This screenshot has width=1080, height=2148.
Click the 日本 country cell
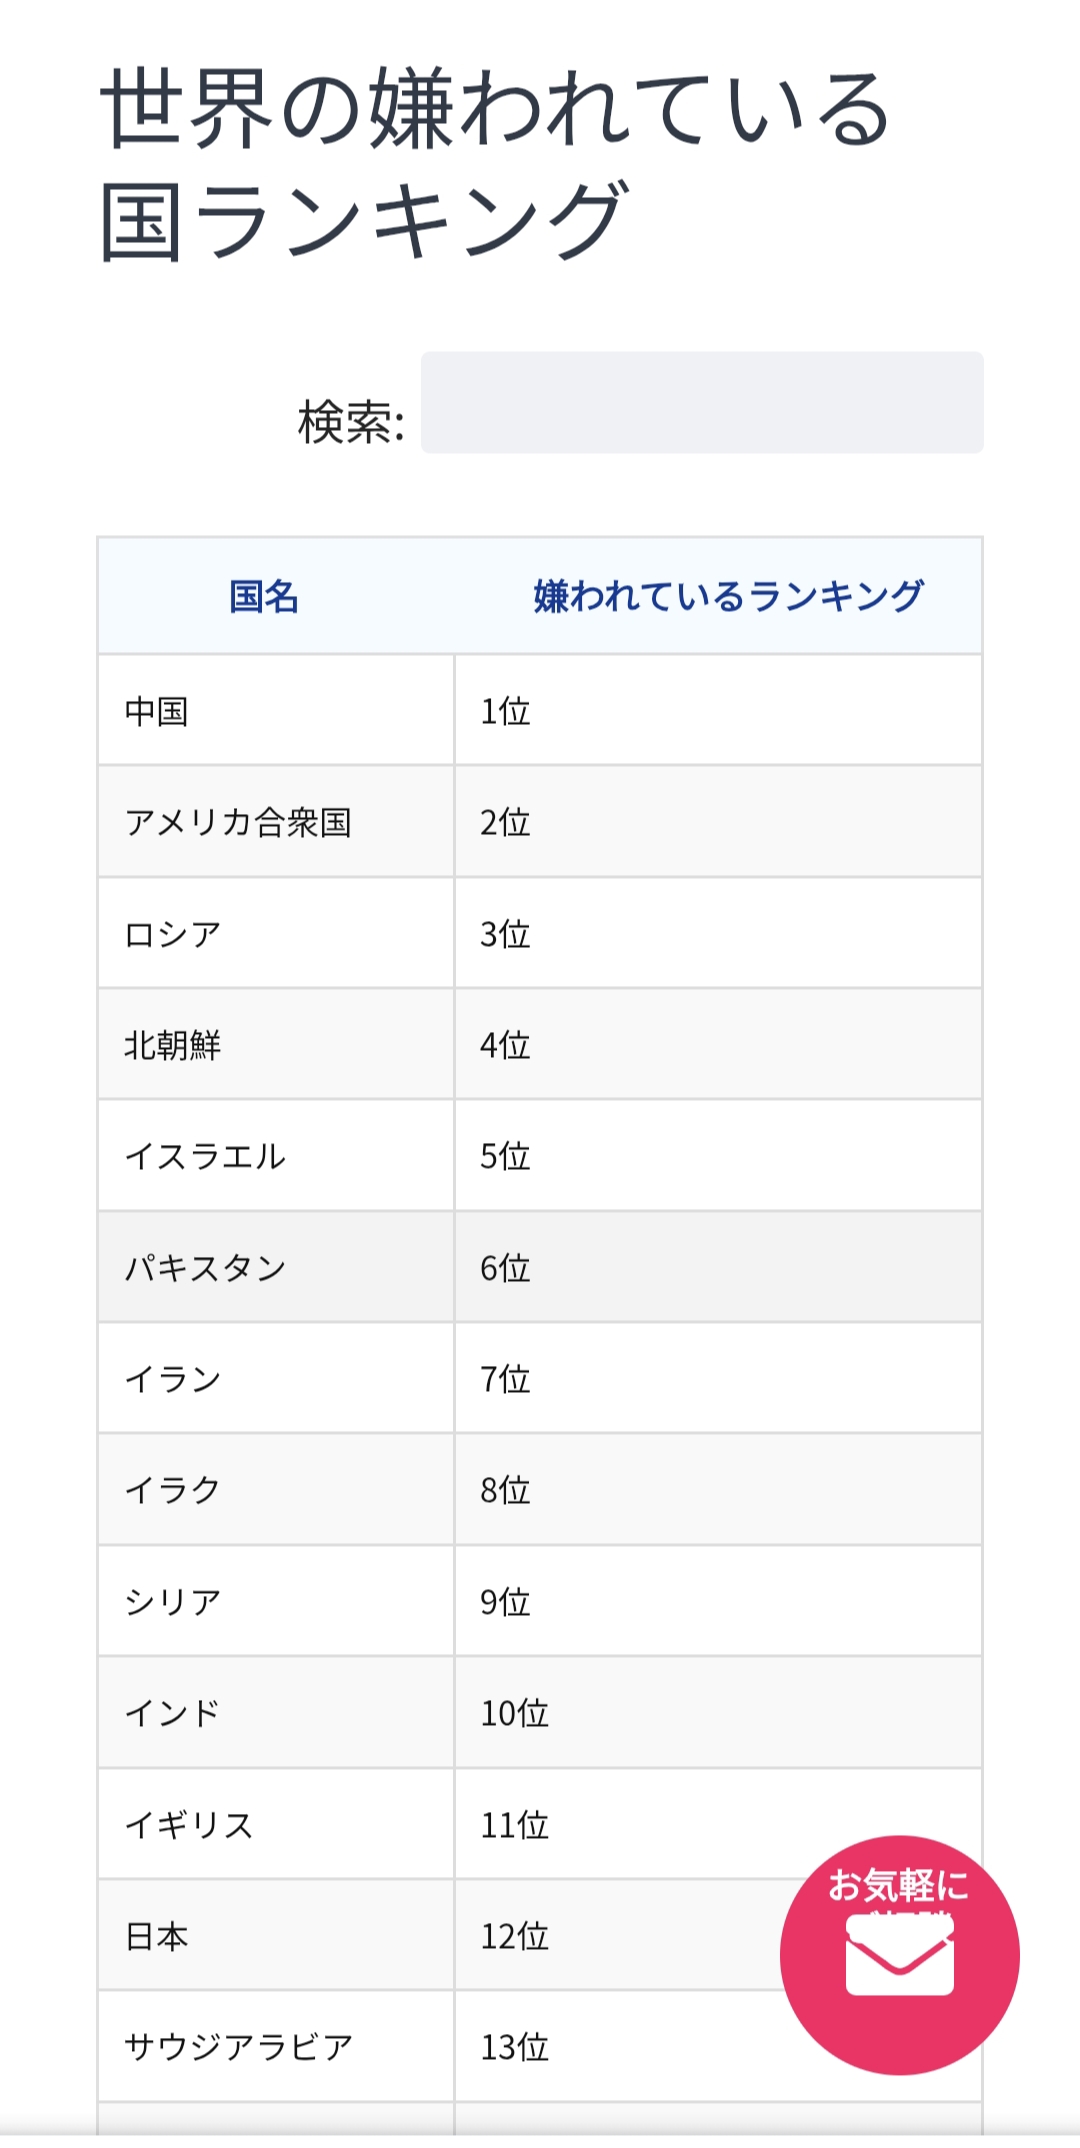click(157, 1936)
